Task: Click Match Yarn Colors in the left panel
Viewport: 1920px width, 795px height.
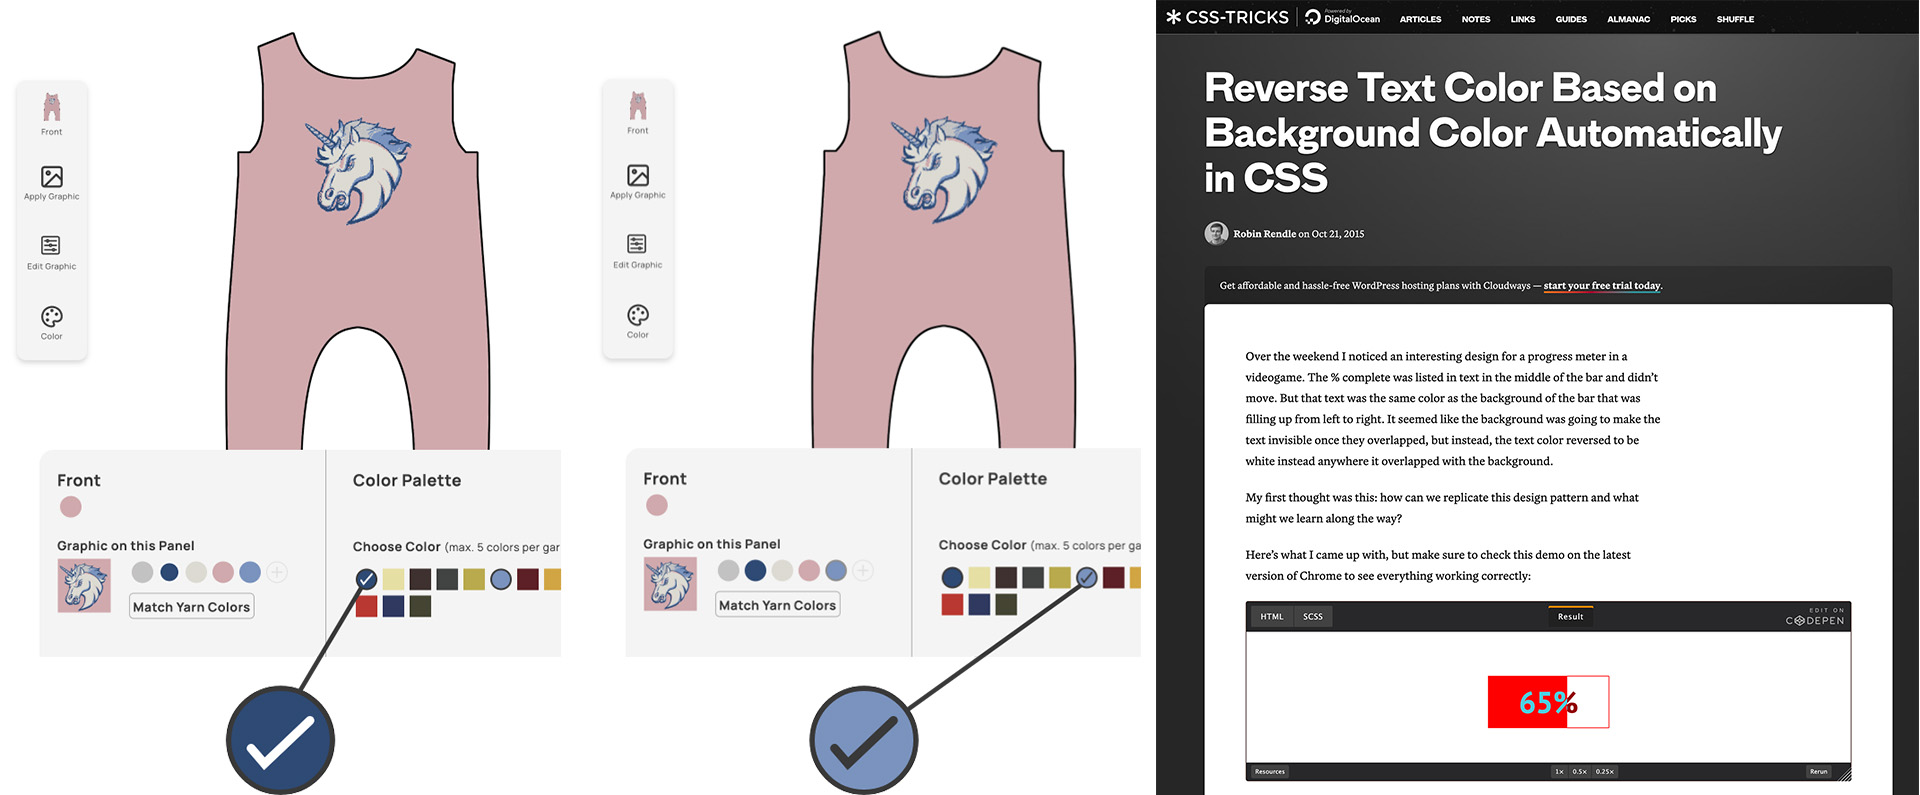Action: (192, 607)
